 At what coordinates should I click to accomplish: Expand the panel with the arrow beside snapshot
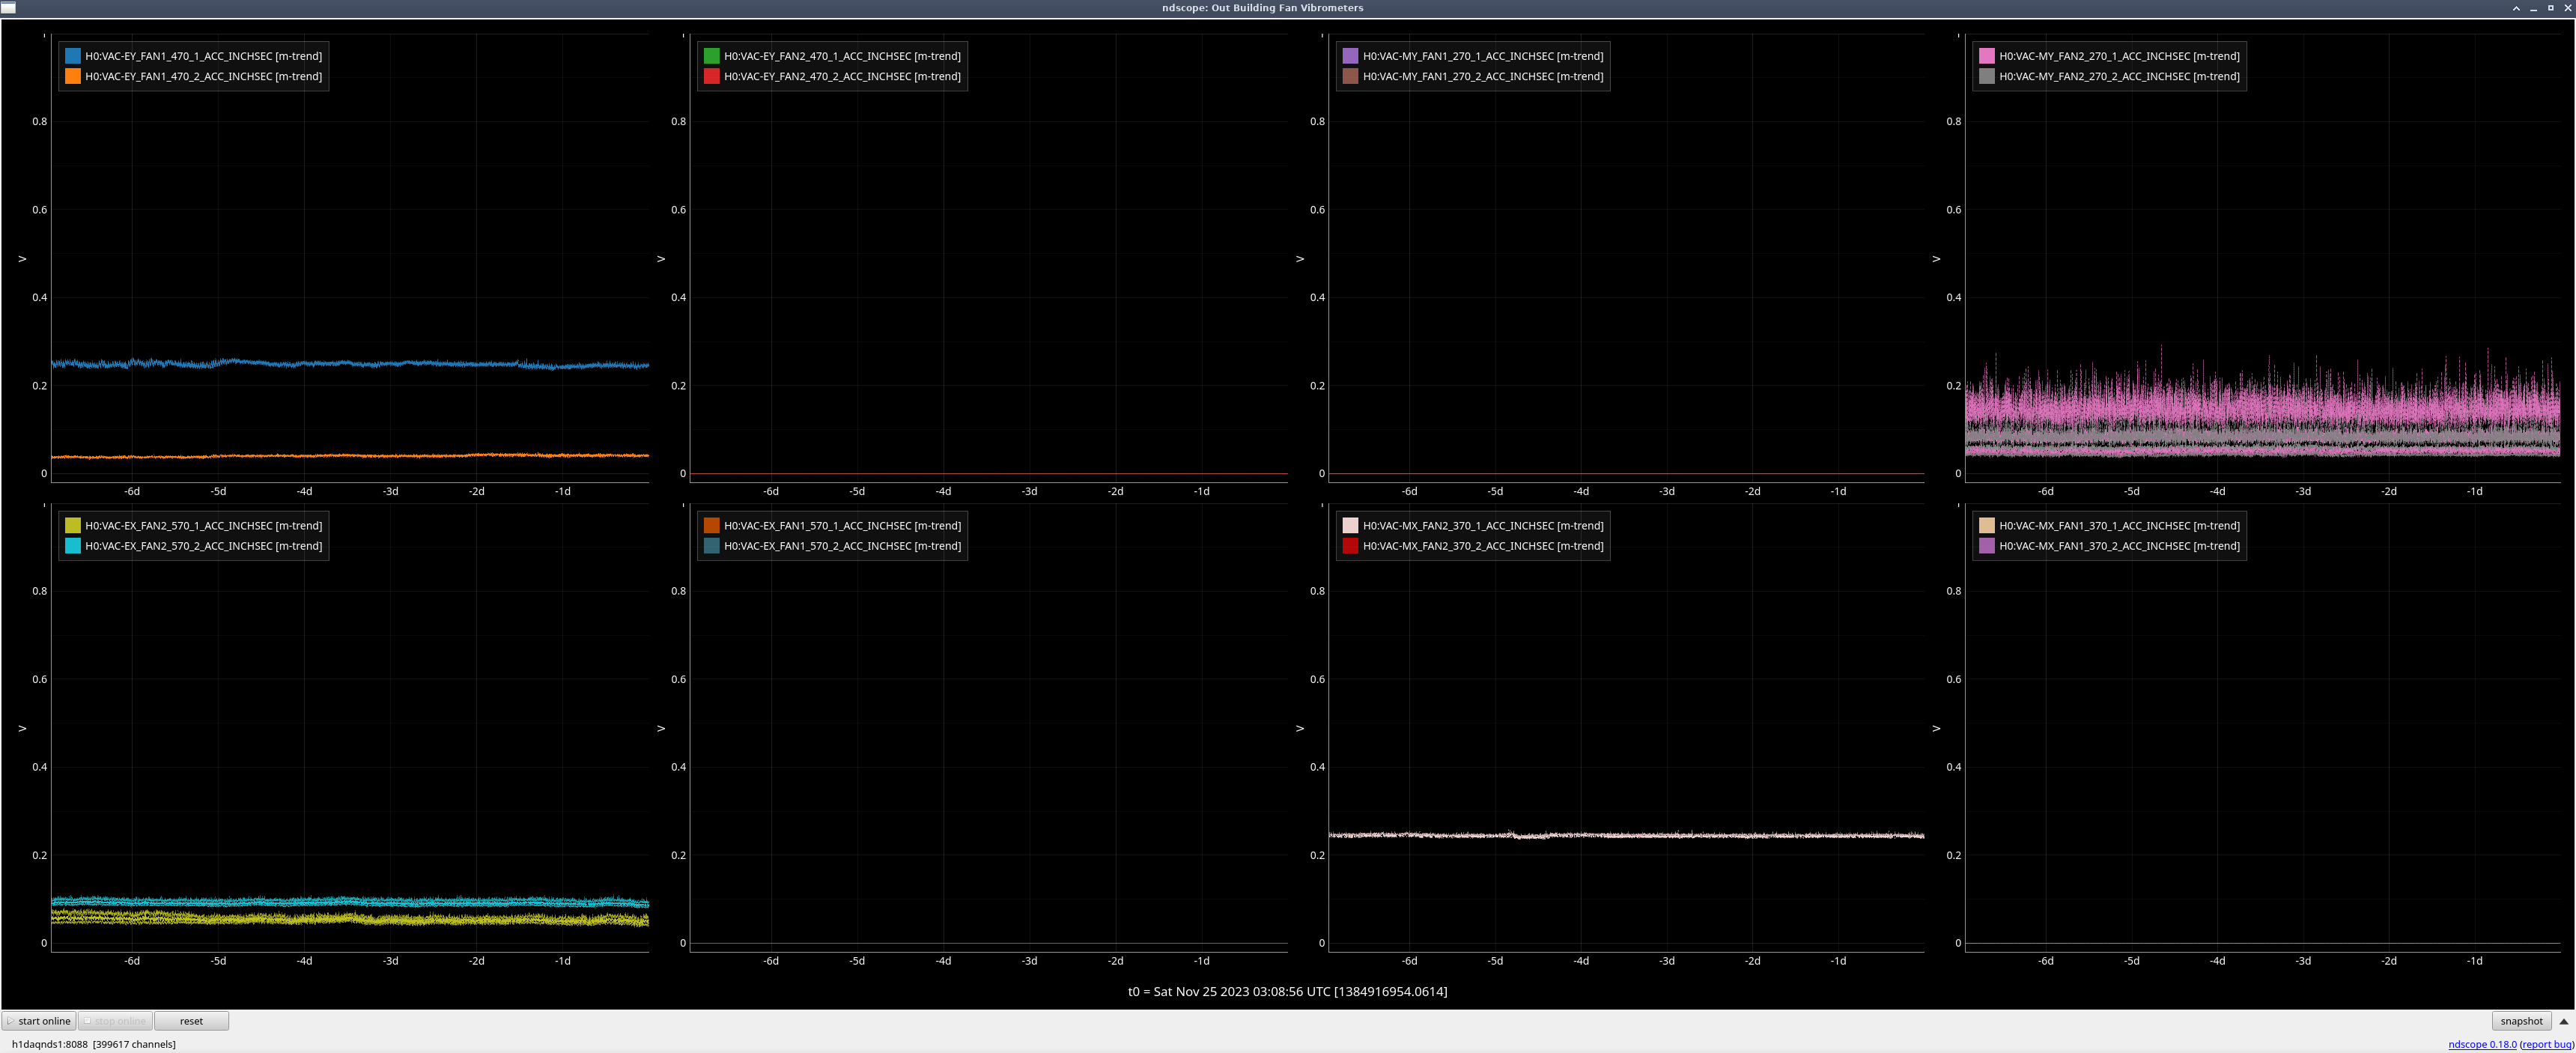coord(2563,1021)
